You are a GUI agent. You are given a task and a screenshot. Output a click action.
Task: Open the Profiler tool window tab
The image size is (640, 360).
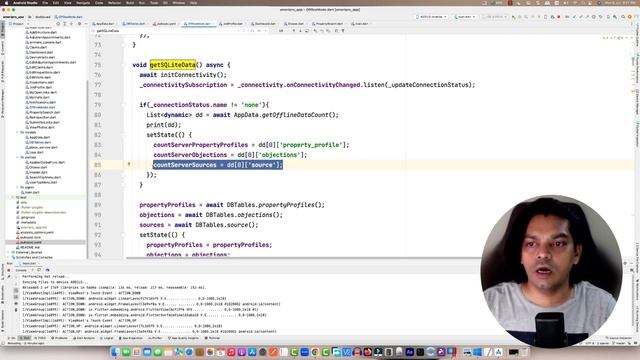[155, 338]
